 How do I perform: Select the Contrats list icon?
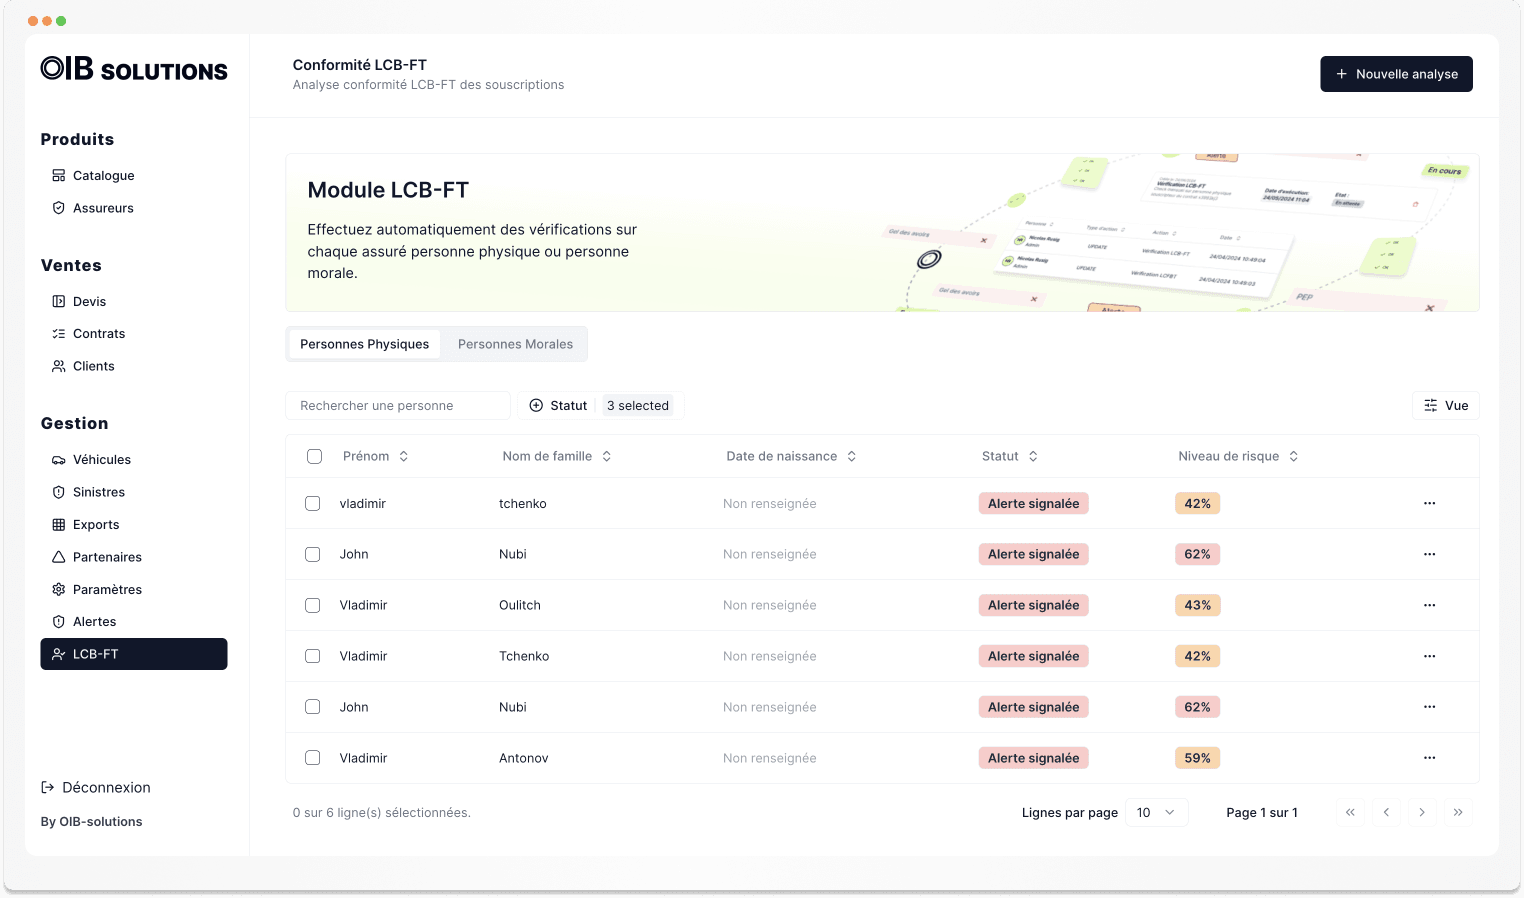click(x=58, y=333)
